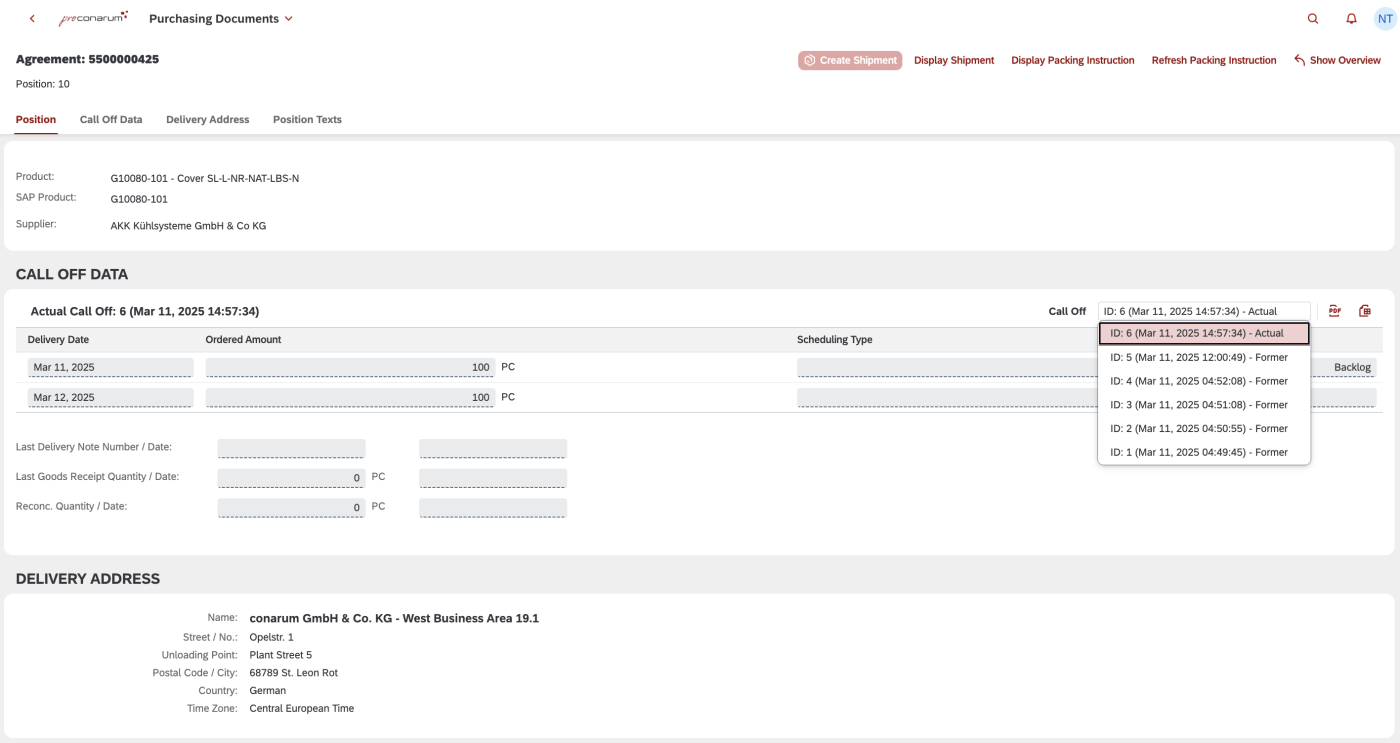
Task: Open the Delivery Address tab
Action: click(207, 119)
